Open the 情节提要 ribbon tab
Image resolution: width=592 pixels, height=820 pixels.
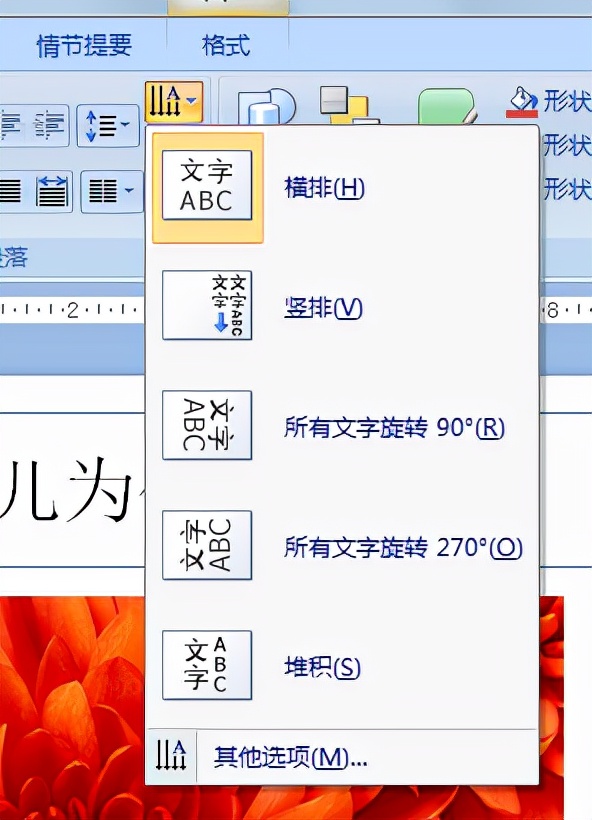coord(84,44)
